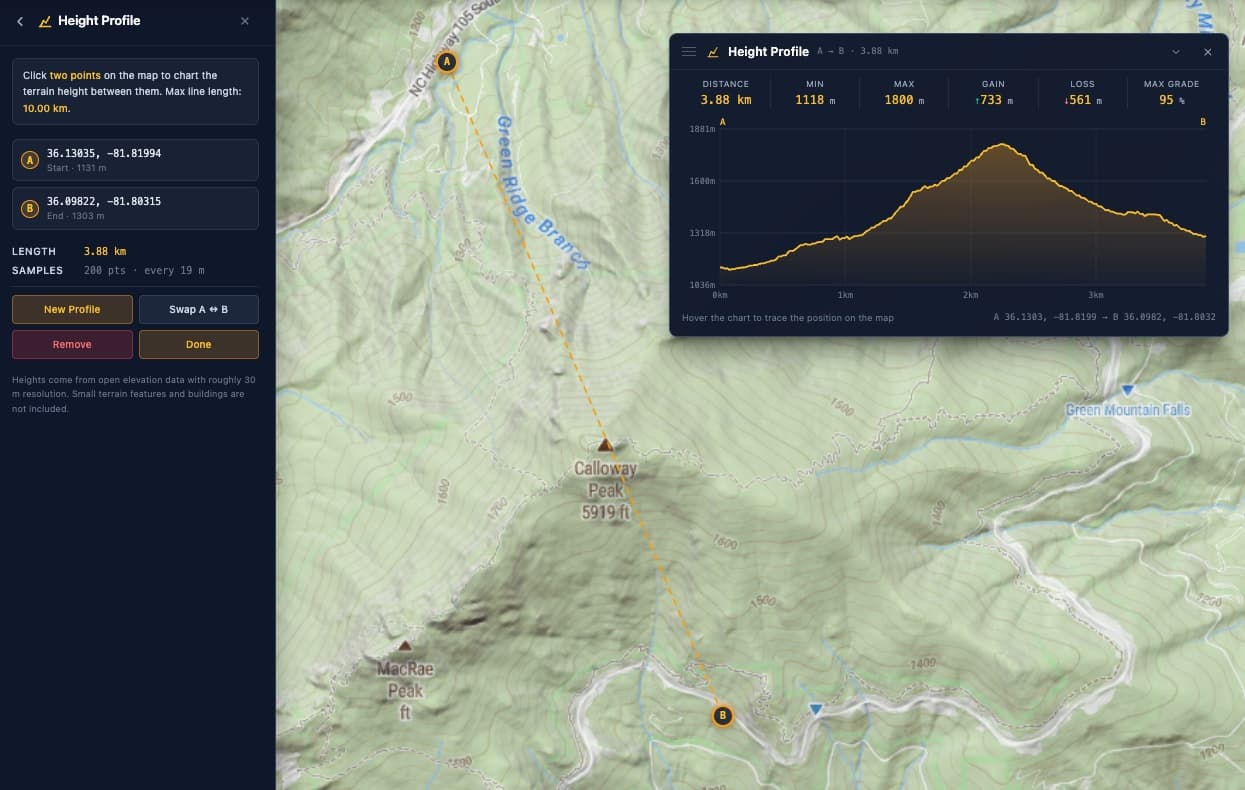Click marker B on the map

(722, 715)
